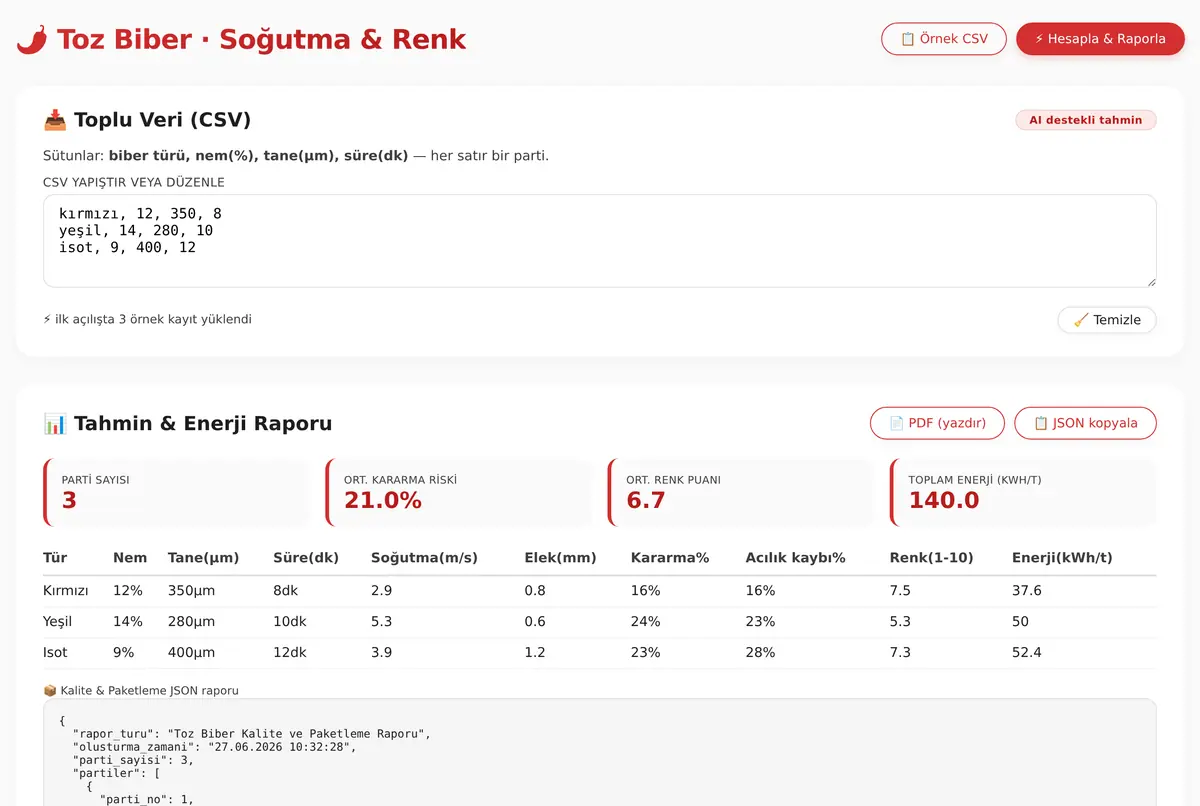Click the Kararma% column header
The height and width of the screenshot is (806, 1200).
pos(670,557)
